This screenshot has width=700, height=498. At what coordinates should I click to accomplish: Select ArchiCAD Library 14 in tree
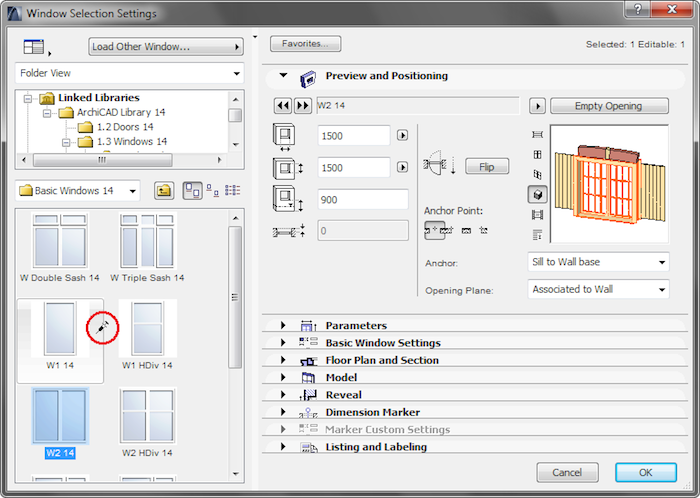click(121, 112)
